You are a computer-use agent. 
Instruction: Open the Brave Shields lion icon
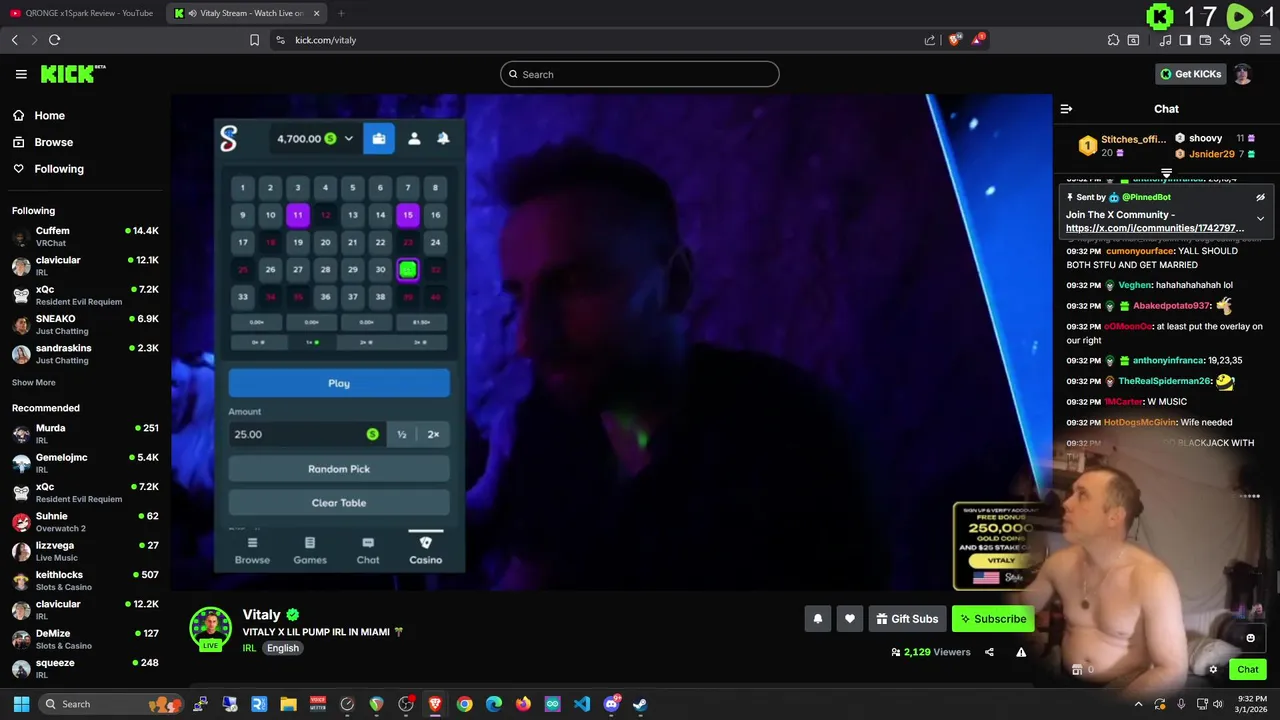coord(954,40)
